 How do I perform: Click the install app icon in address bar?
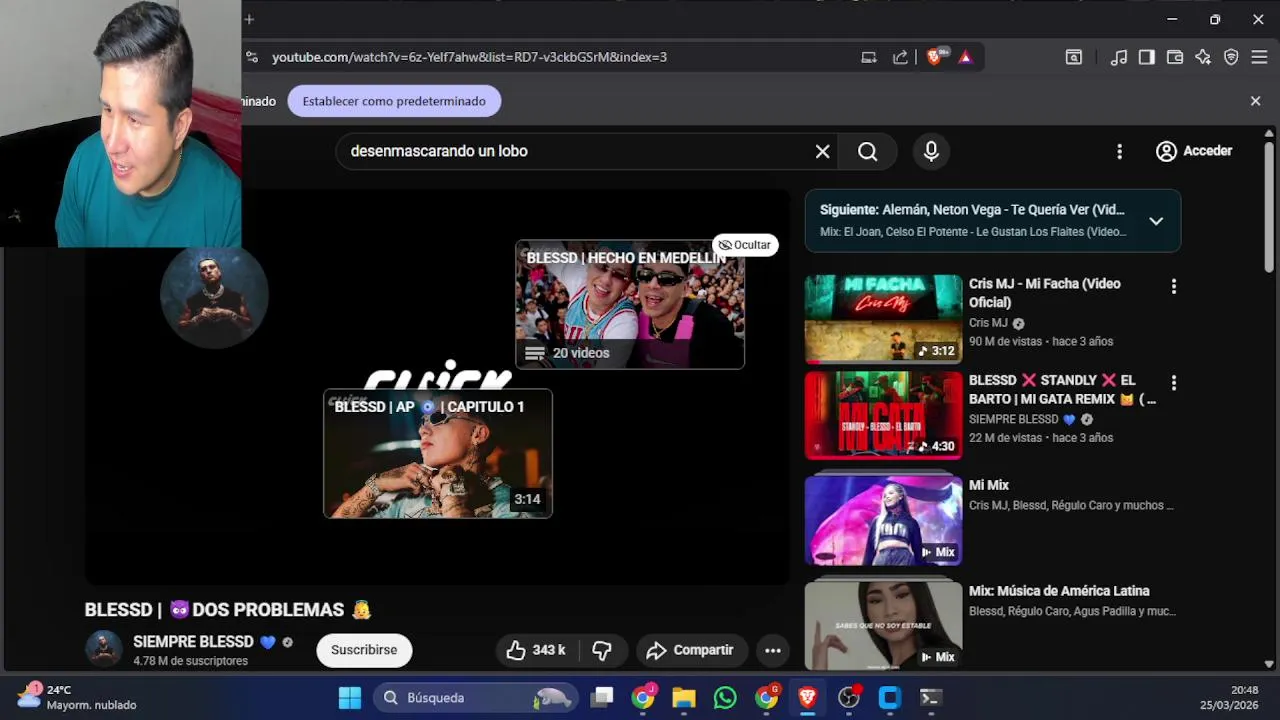(x=869, y=57)
